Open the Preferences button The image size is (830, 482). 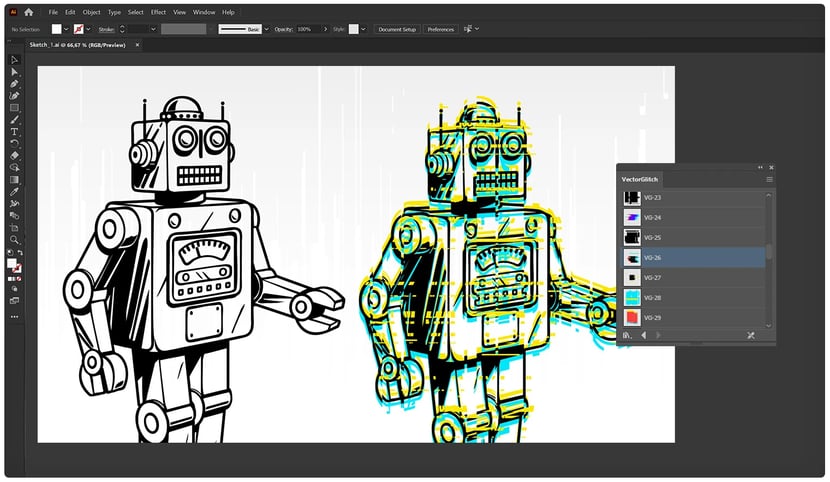click(440, 29)
